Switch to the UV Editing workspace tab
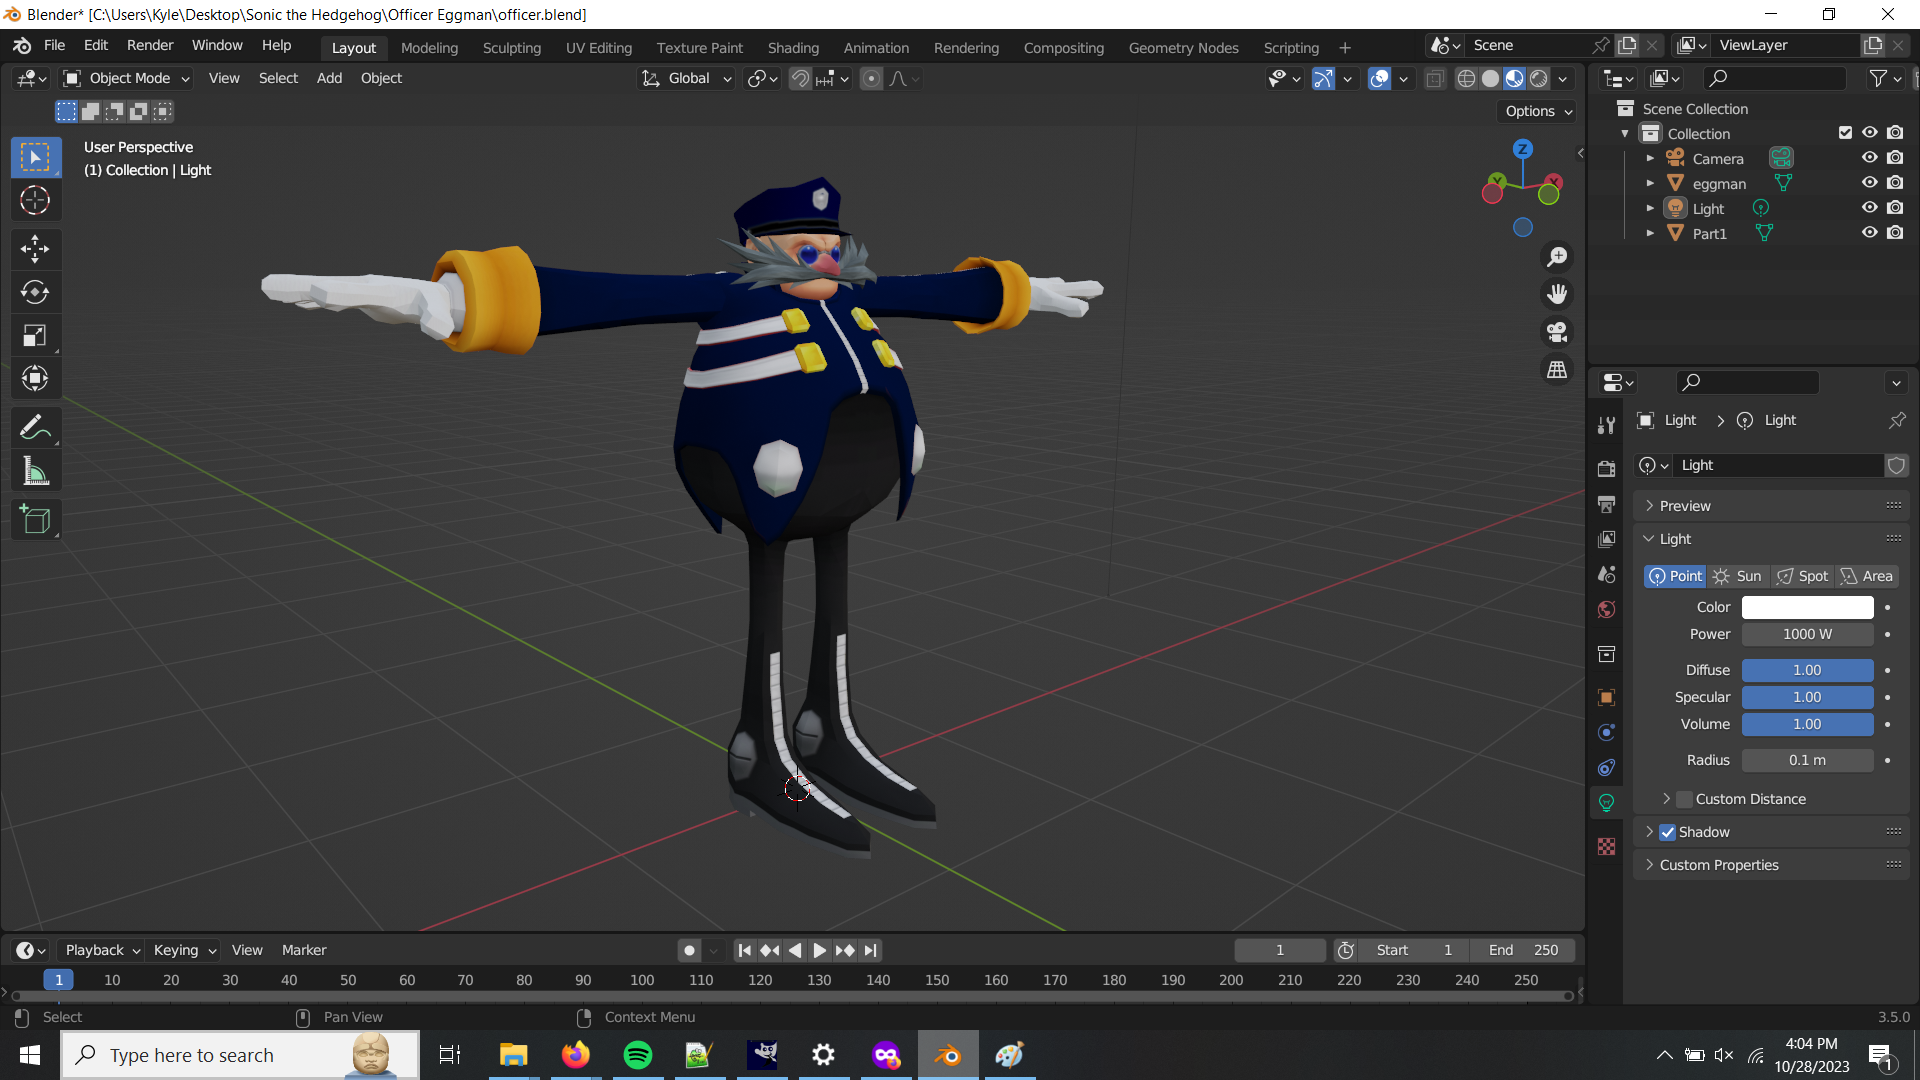This screenshot has width=1920, height=1080. (599, 48)
